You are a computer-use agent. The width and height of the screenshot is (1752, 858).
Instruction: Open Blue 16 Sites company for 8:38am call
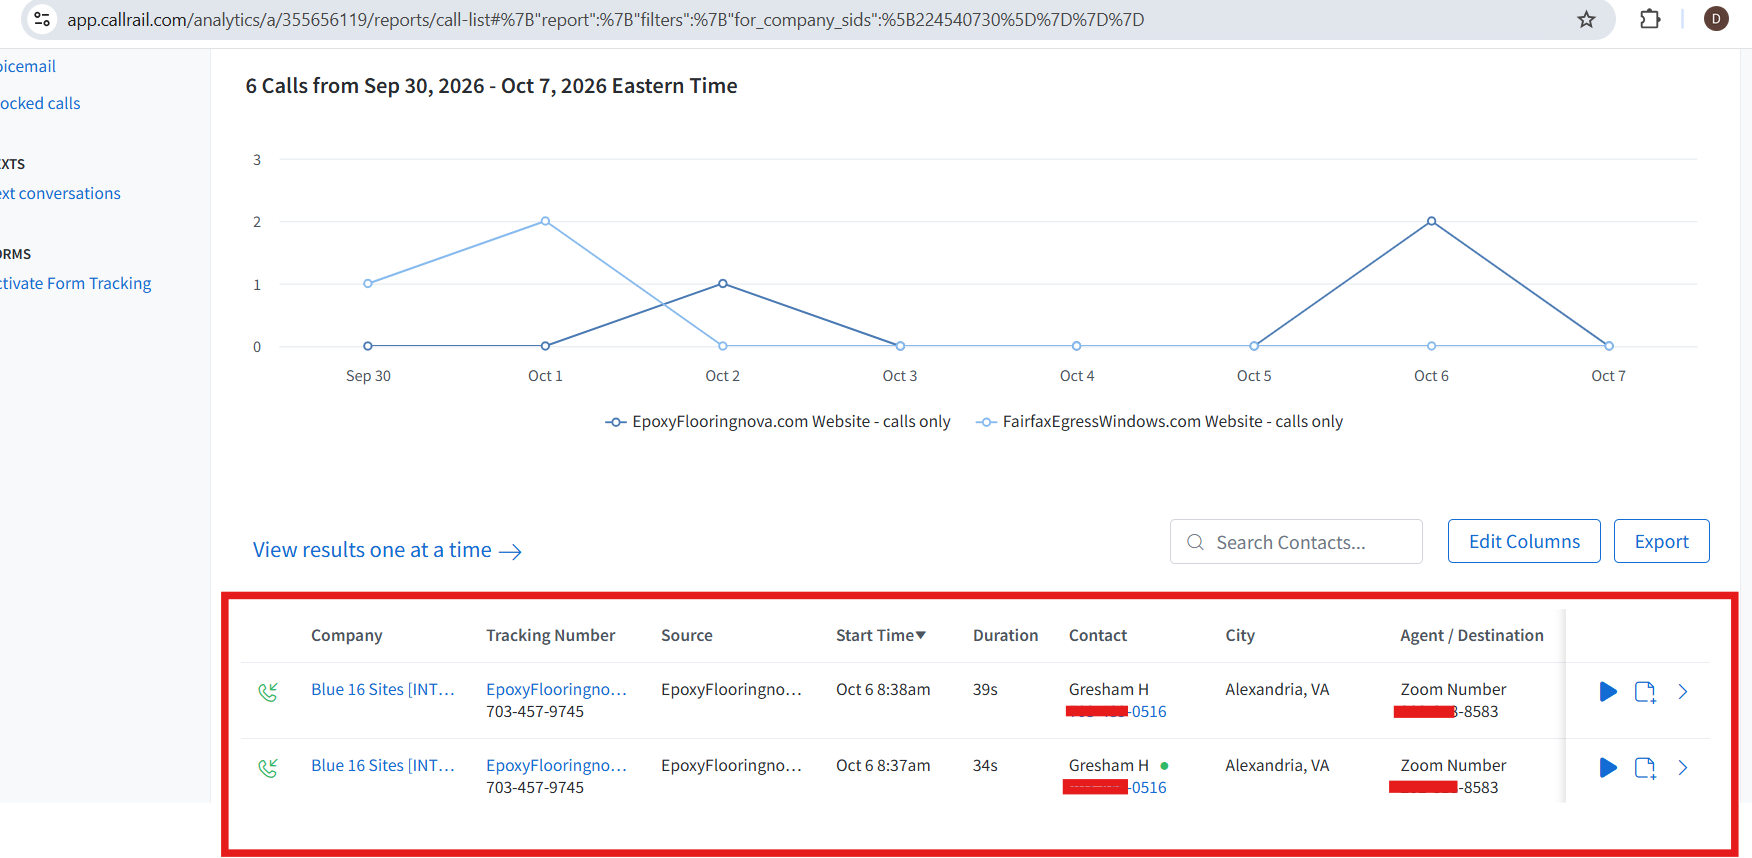coord(383,689)
